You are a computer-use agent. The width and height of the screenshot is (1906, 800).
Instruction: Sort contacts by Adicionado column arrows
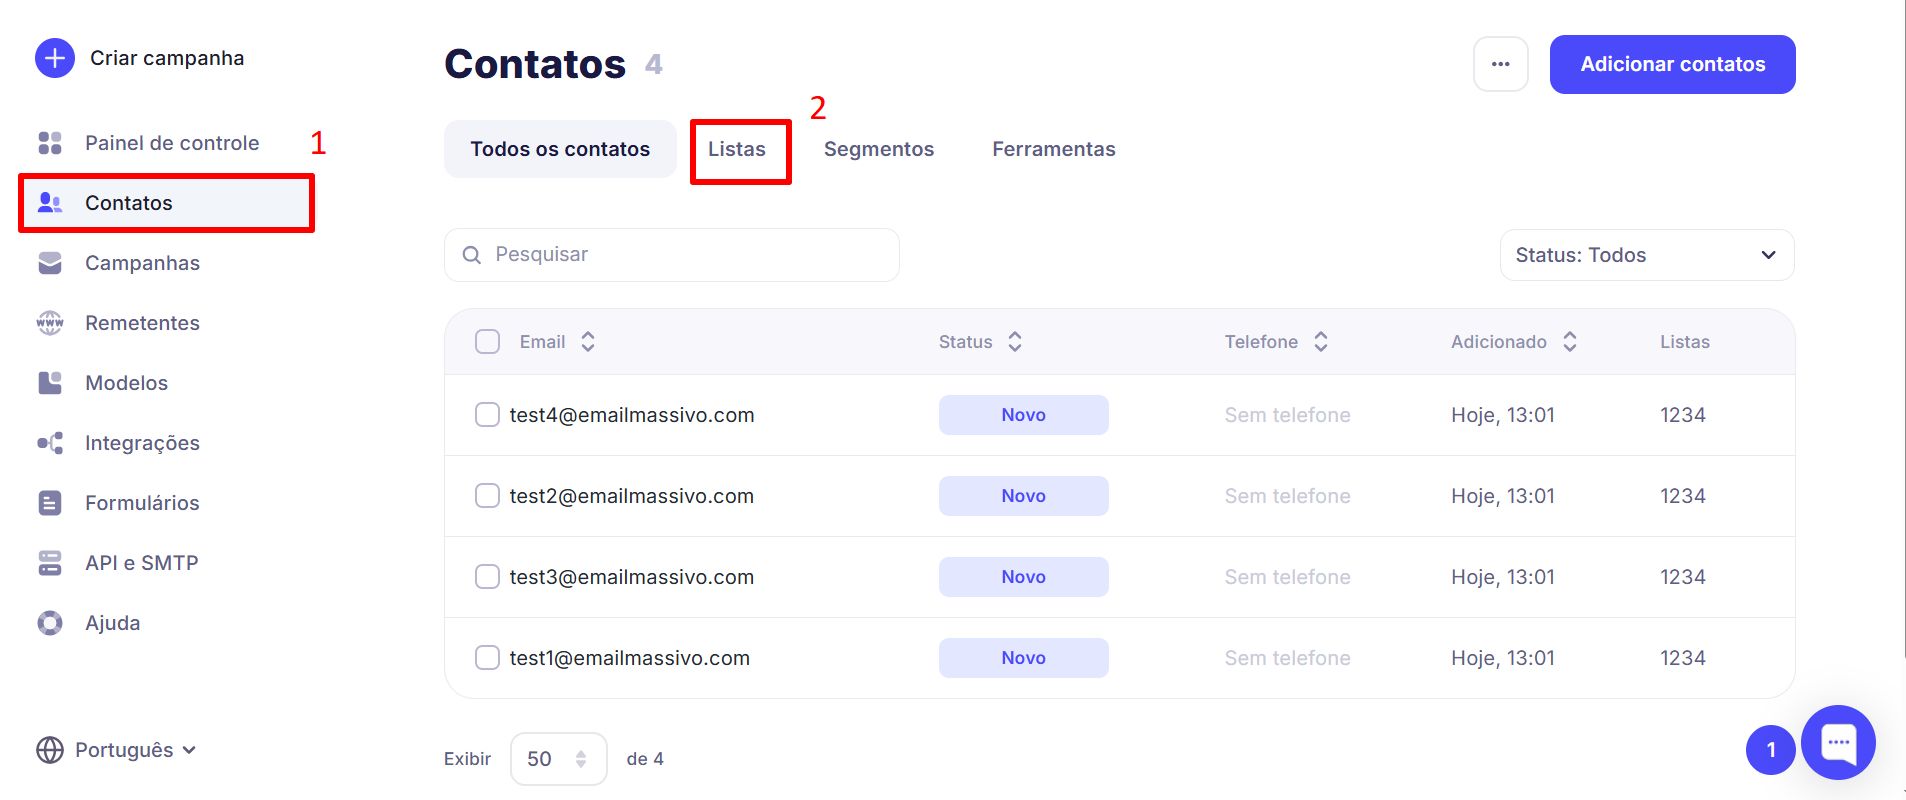[x=1570, y=342]
